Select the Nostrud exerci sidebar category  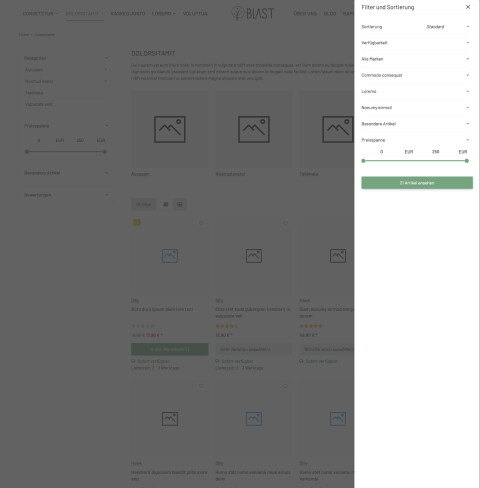click(39, 81)
